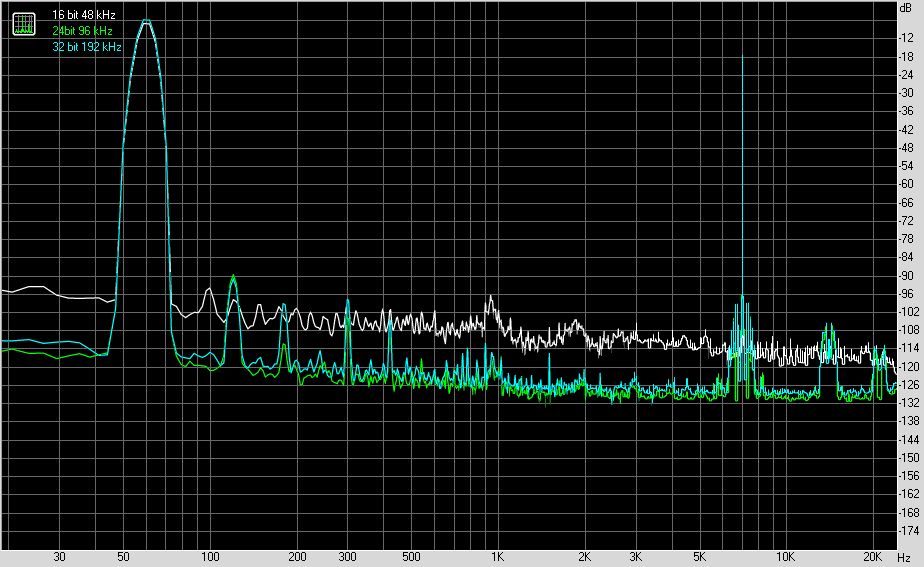Viewport: 924px width, 567px height.
Task: Select the cyan 32 bit 192 kHz legend entry
Action: [x=86, y=47]
